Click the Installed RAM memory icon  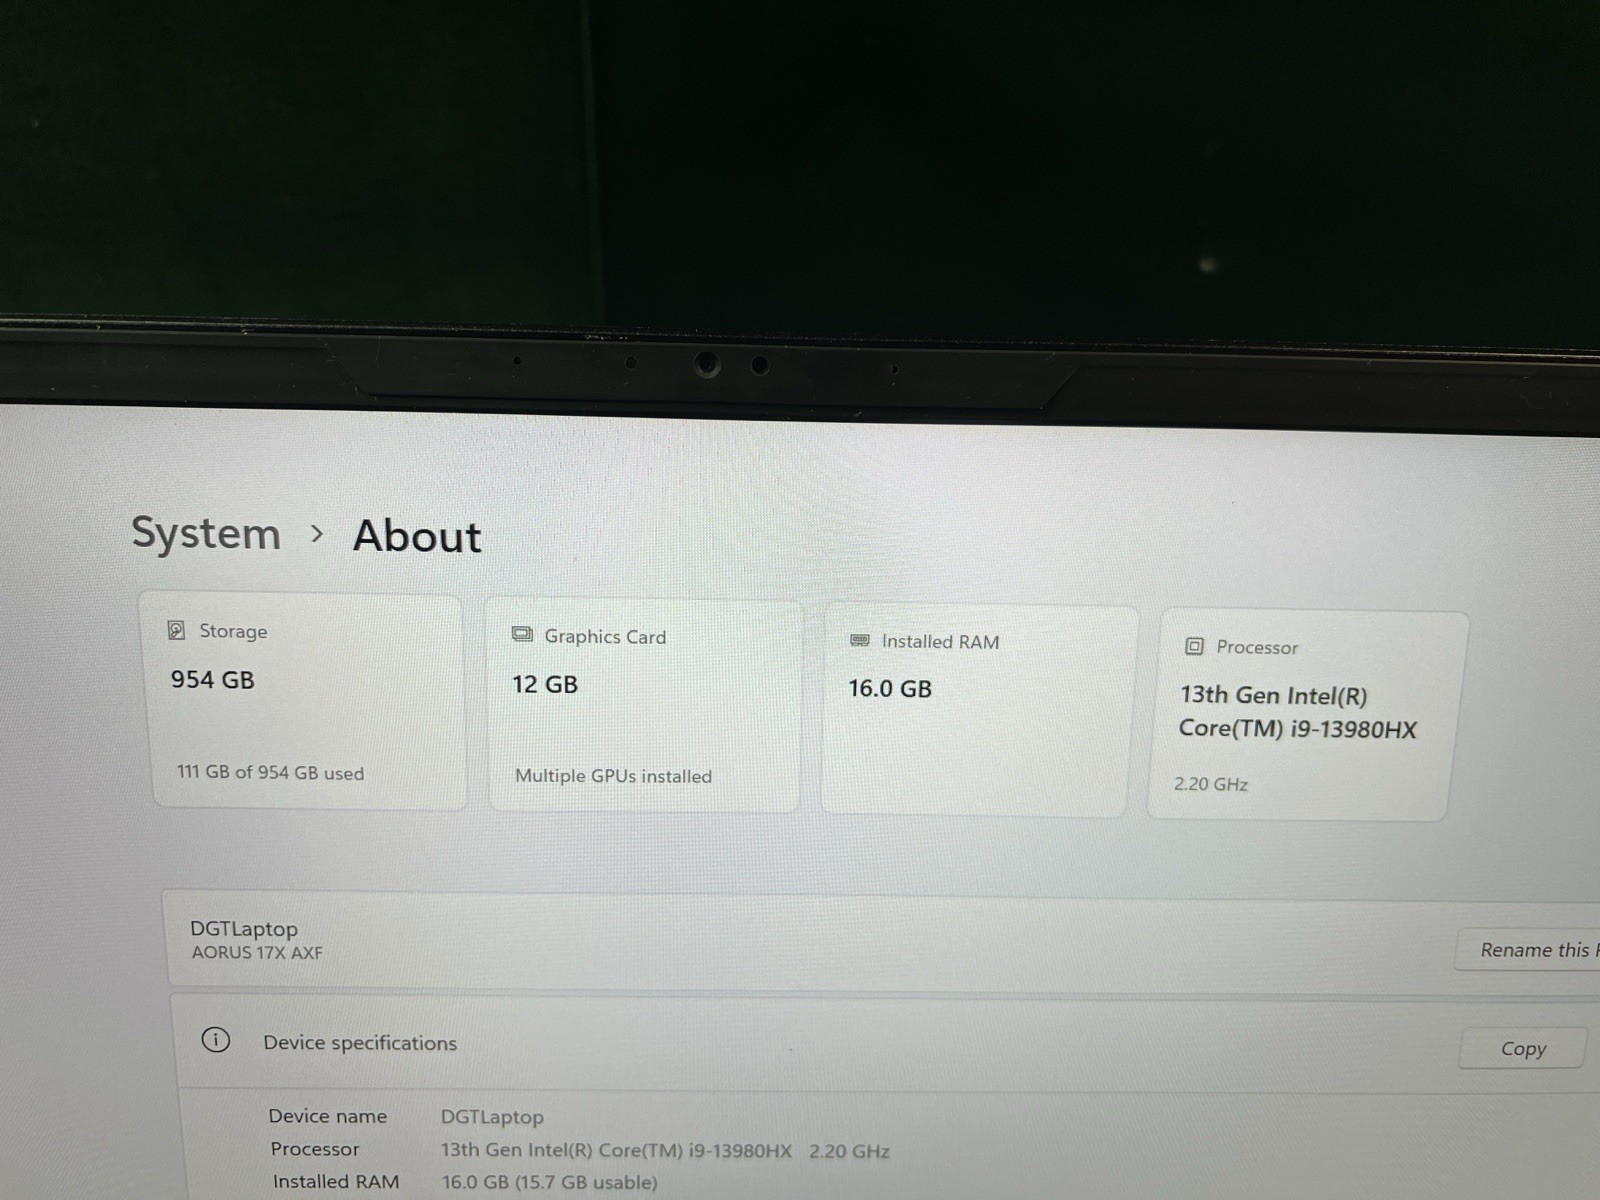tap(859, 640)
